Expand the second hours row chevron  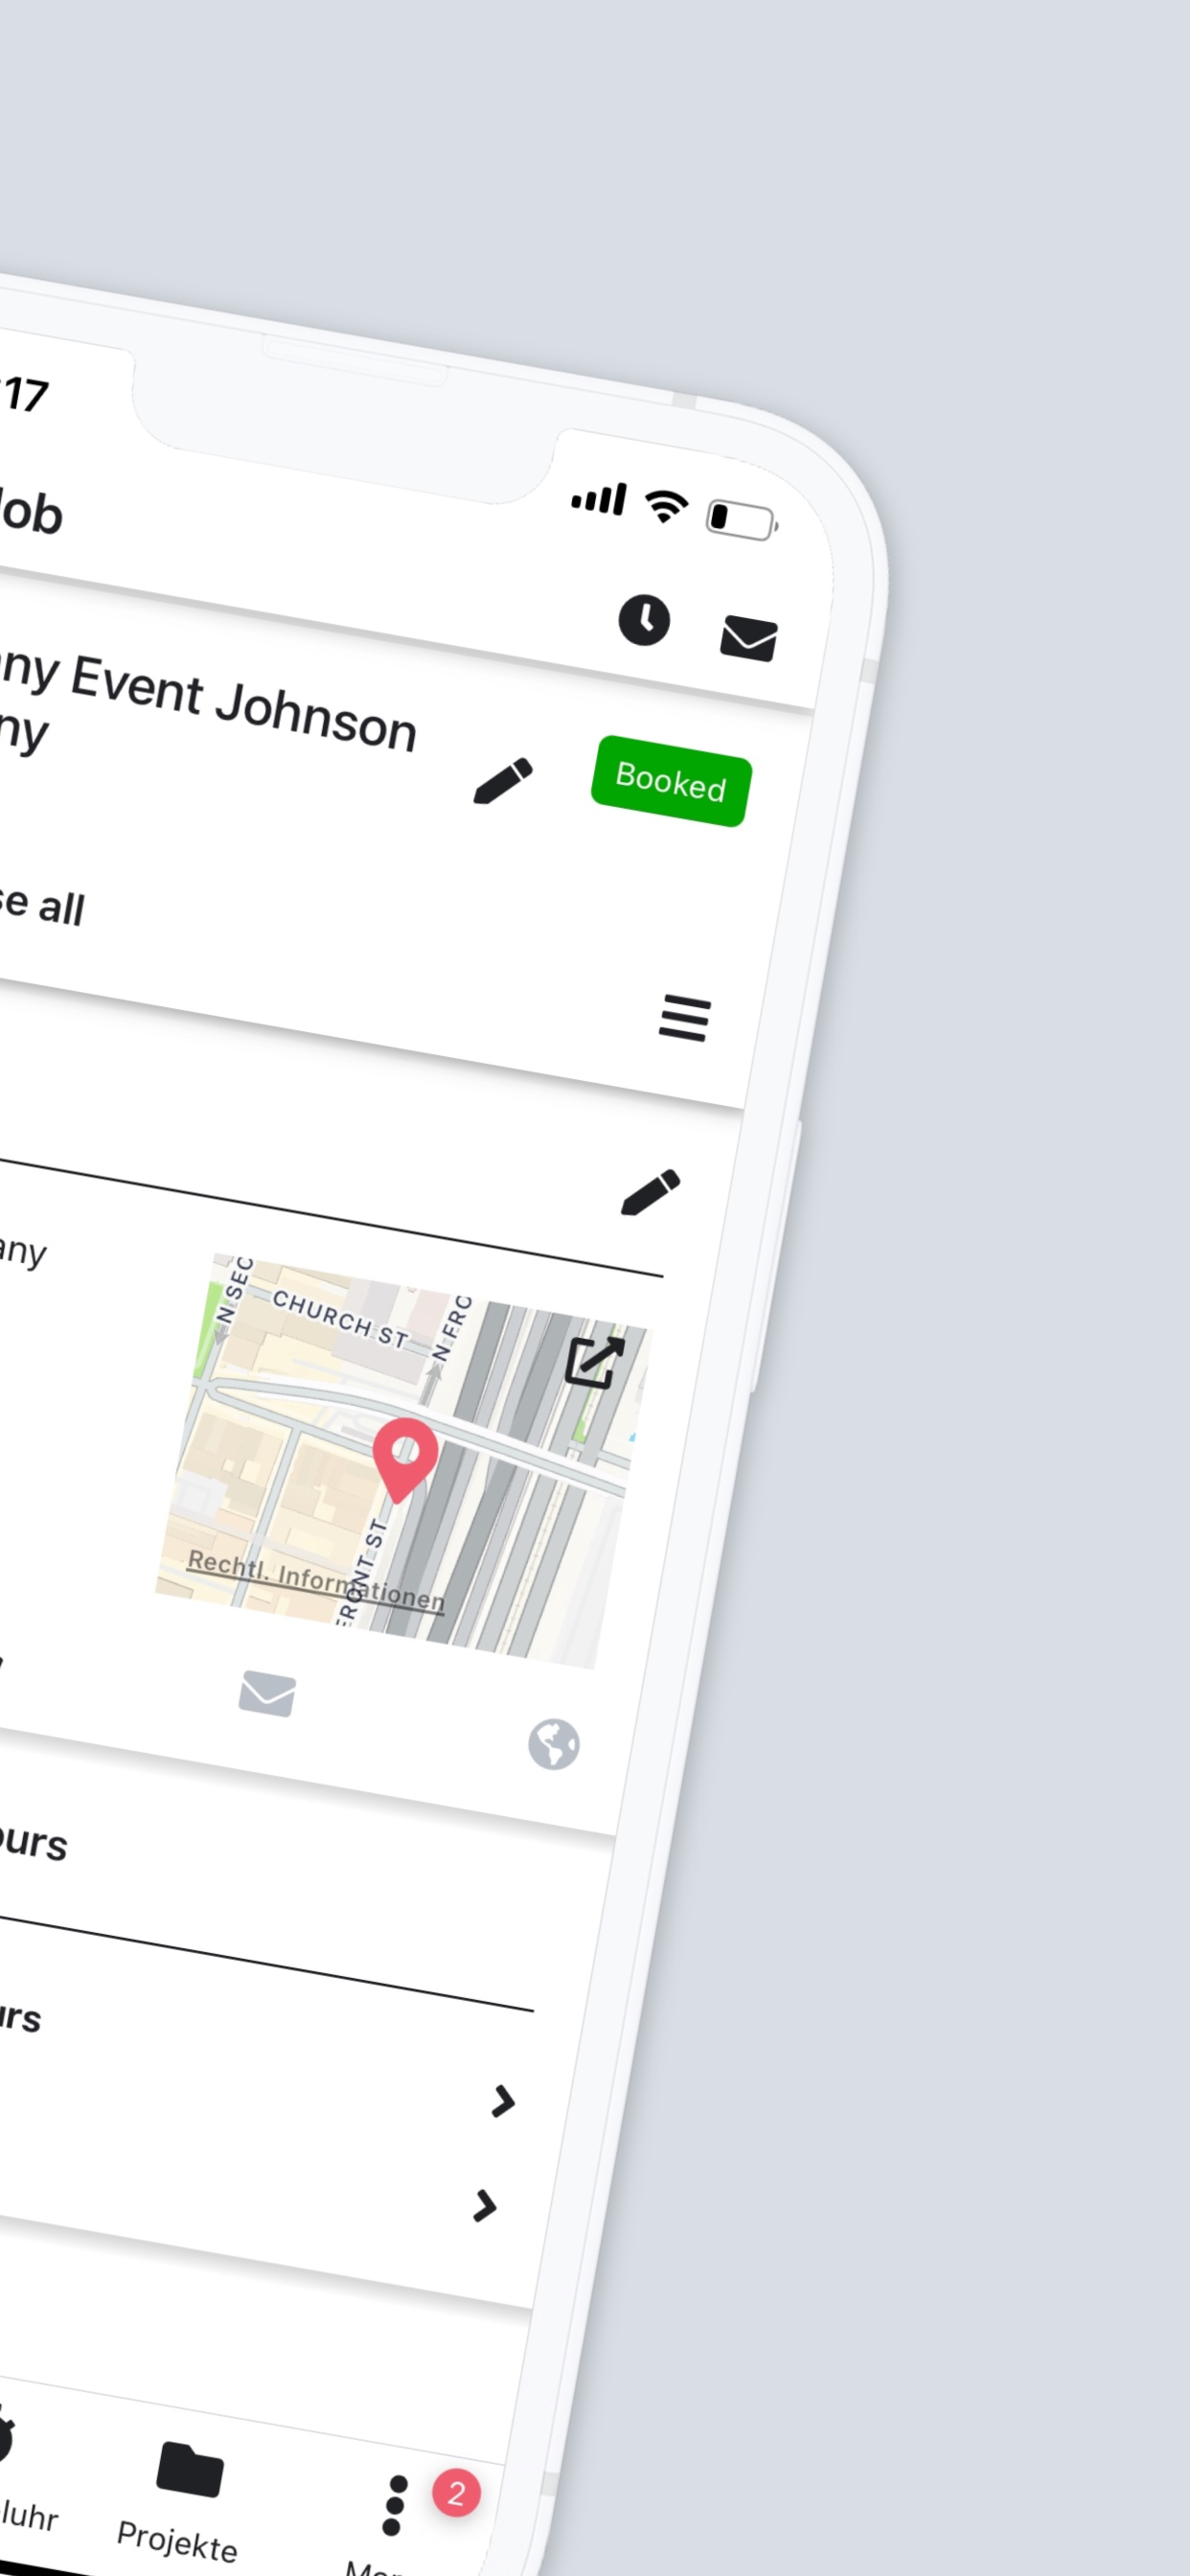(x=485, y=2205)
